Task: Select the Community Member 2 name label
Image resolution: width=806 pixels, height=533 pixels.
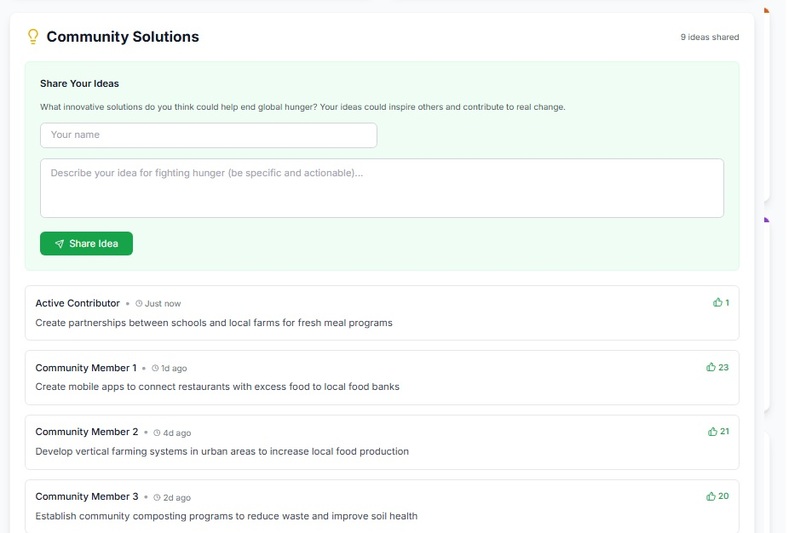Action: pyautogui.click(x=87, y=432)
